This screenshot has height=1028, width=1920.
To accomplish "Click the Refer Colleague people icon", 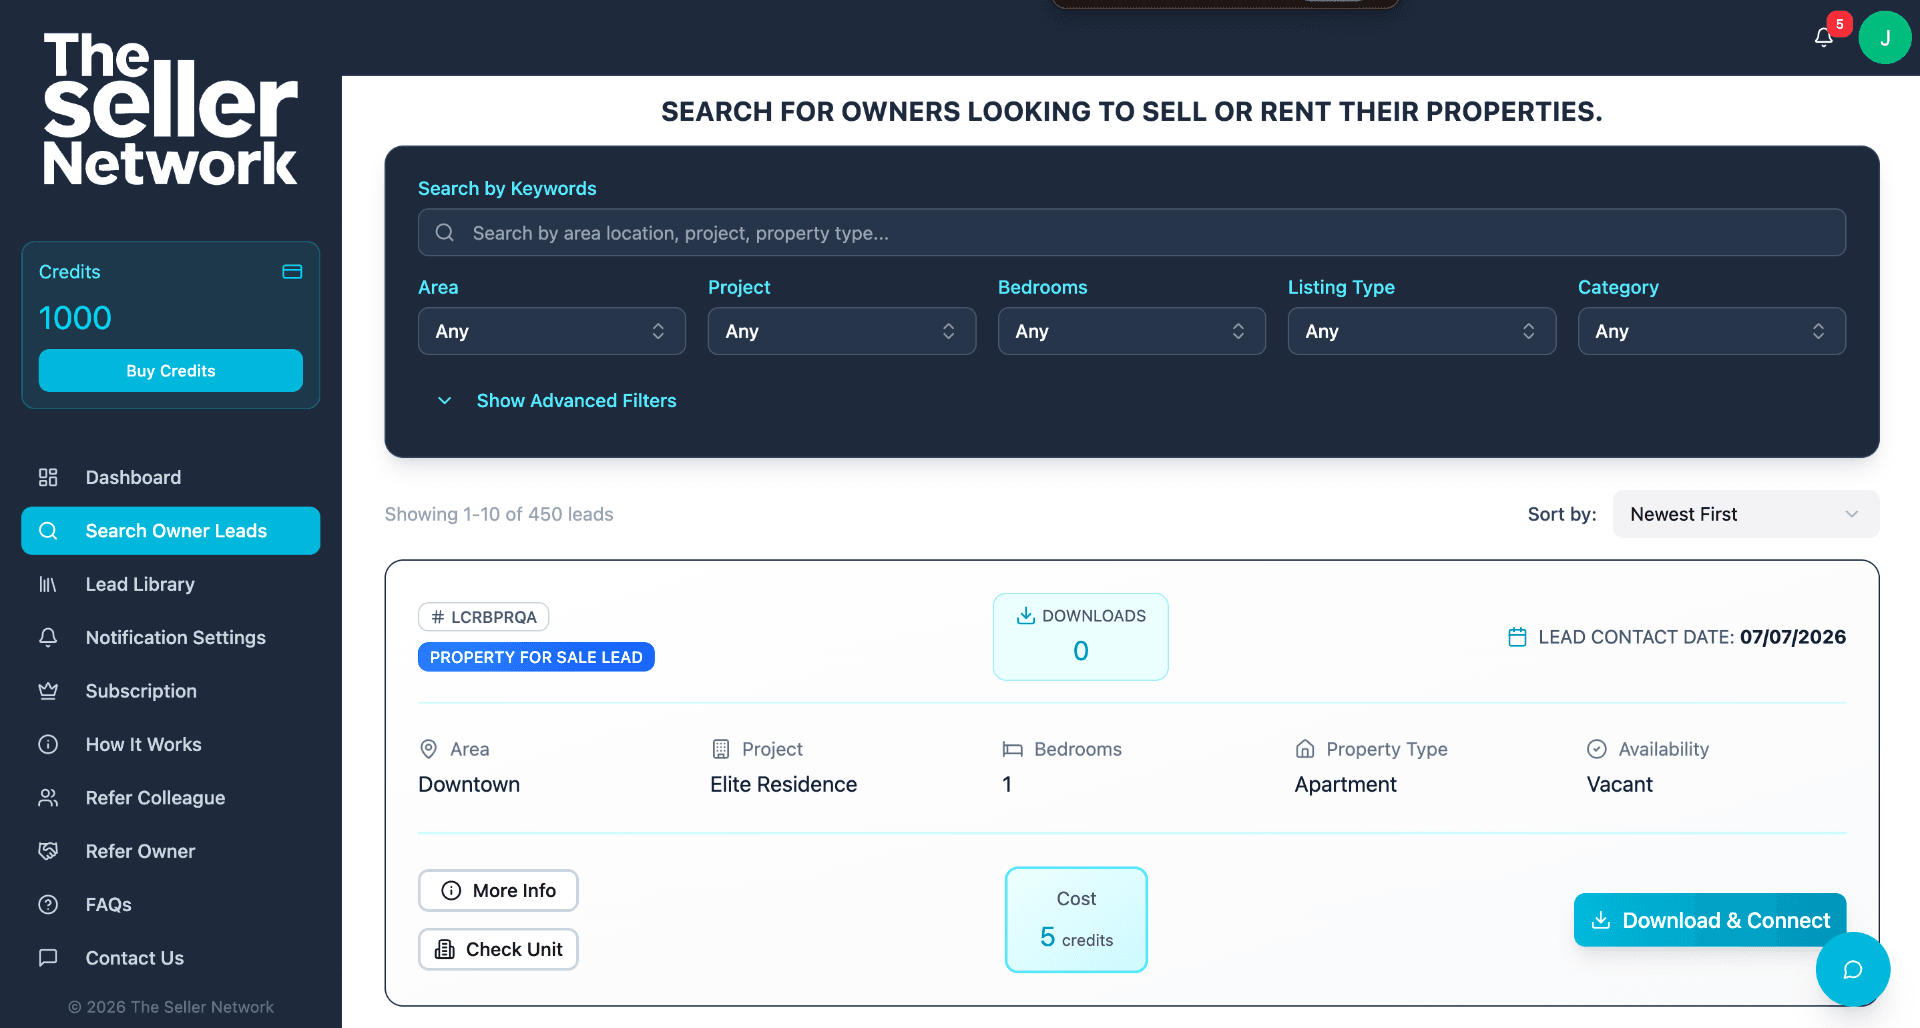I will coord(48,798).
